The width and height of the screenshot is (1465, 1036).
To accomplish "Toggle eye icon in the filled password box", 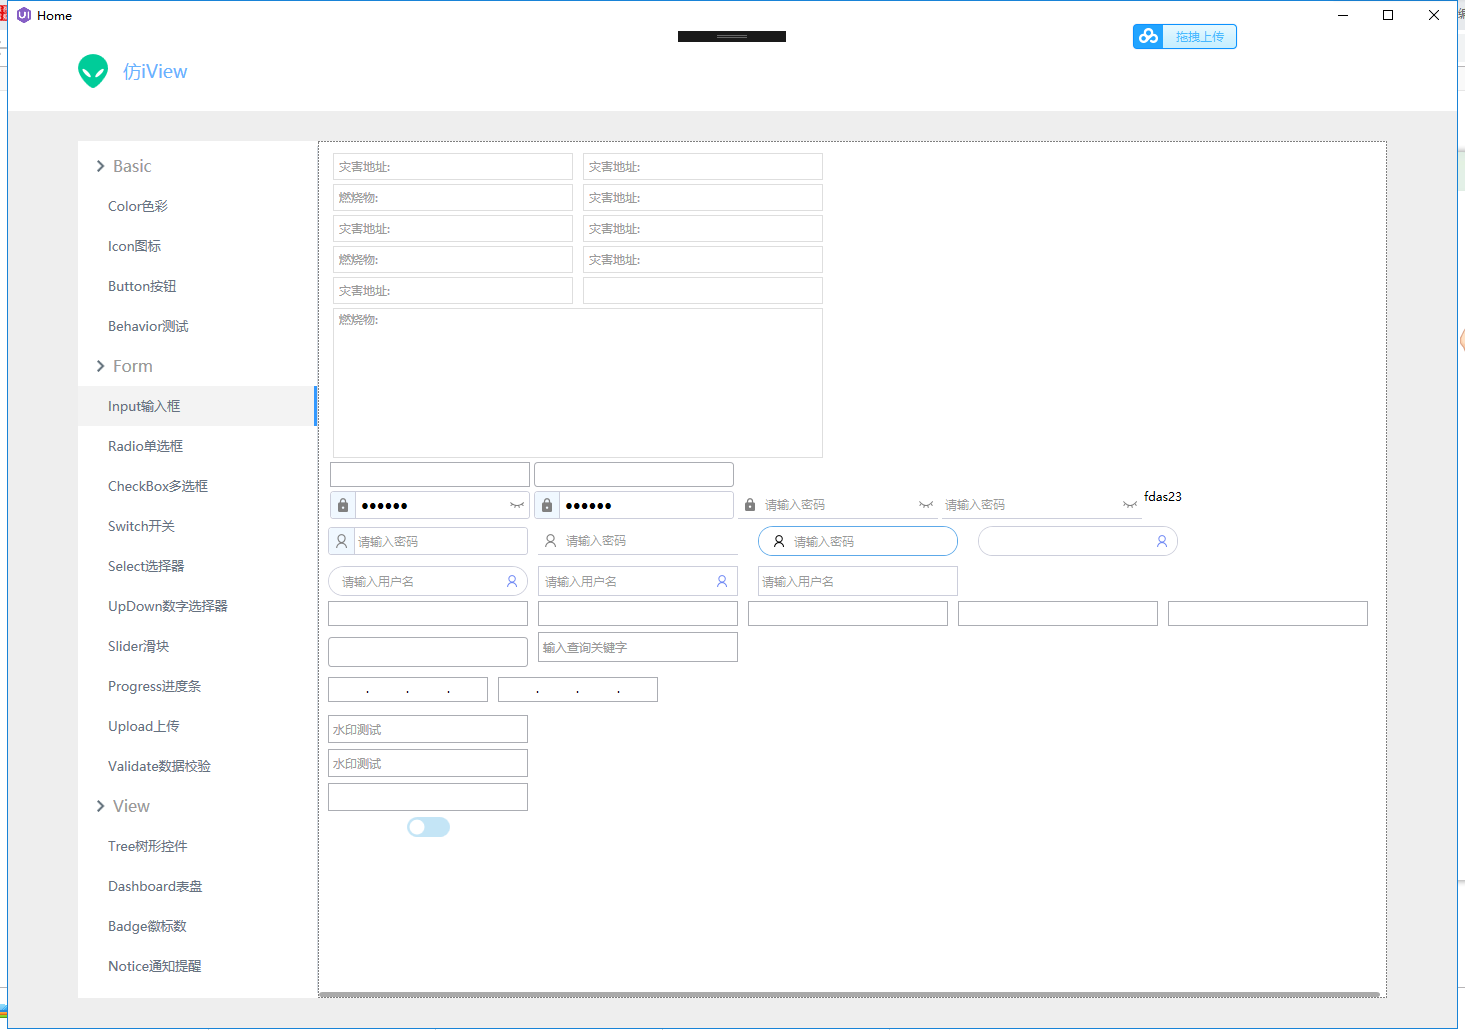I will 517,505.
